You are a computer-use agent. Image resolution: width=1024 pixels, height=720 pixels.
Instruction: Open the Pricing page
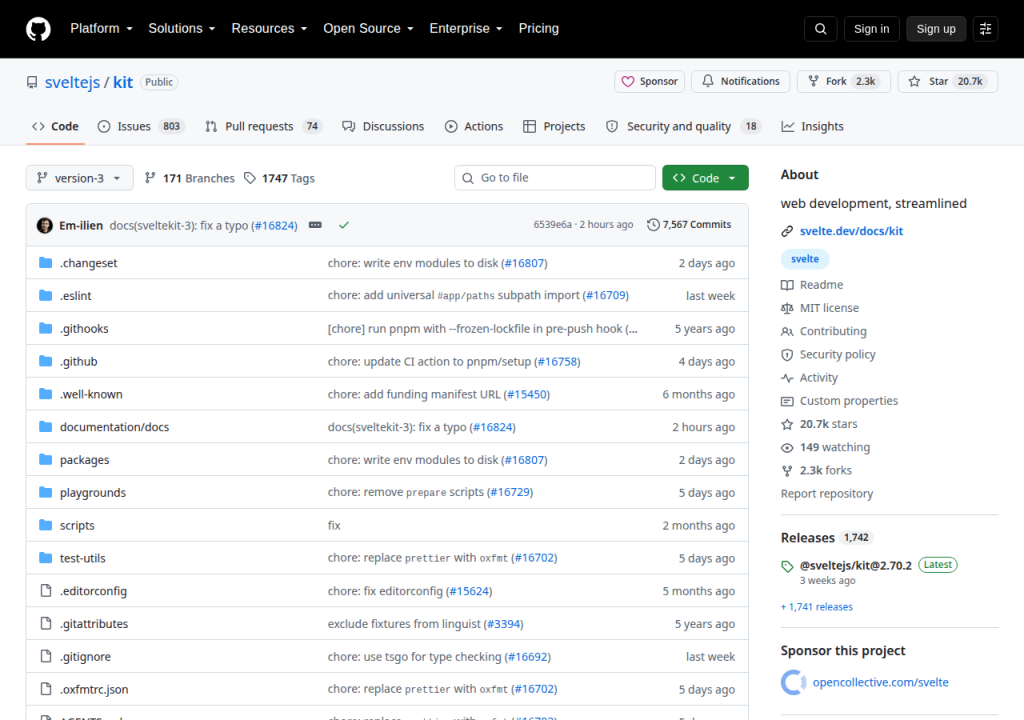coord(539,29)
